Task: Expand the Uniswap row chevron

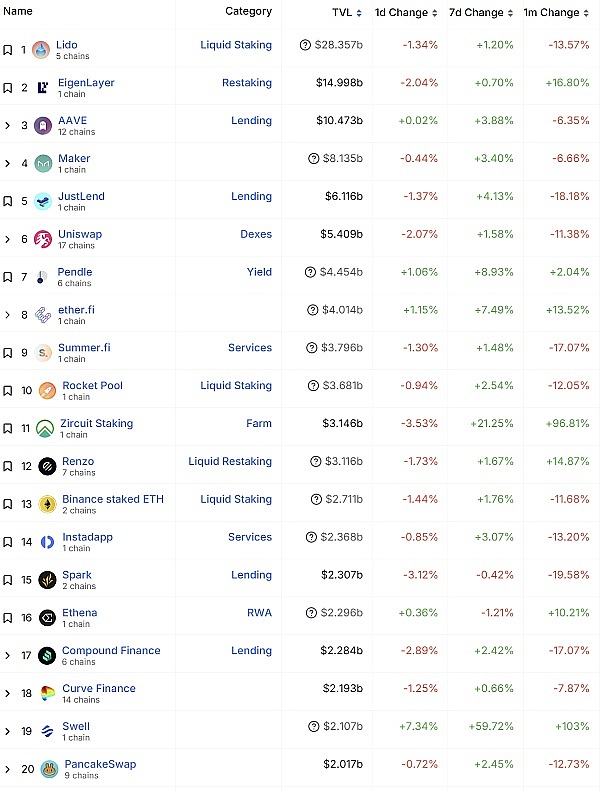Action: pyautogui.click(x=8, y=239)
